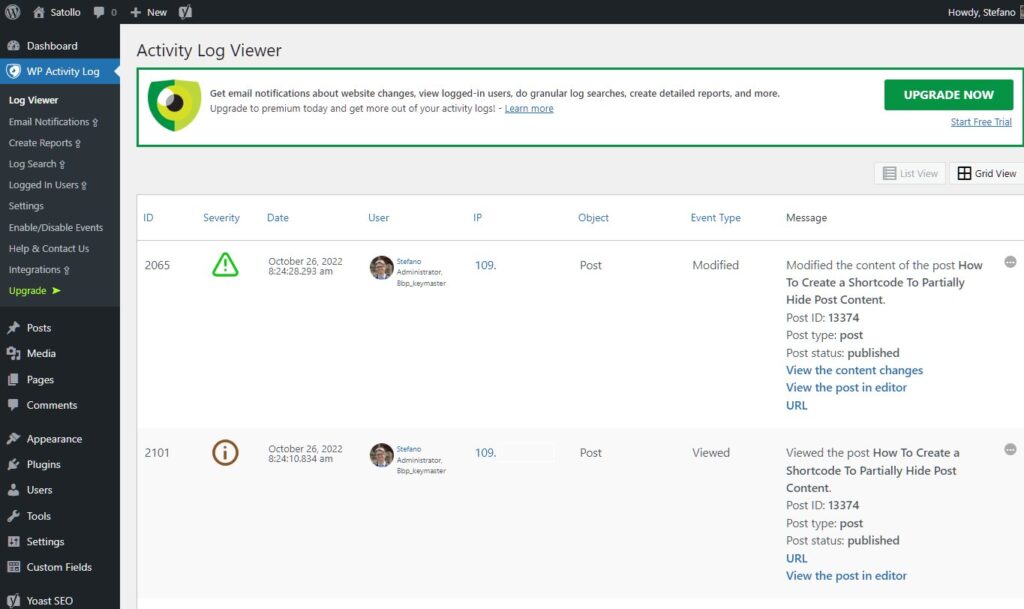This screenshot has width=1024, height=609.
Task: Open the Yoast icon in admin bar
Action: tap(185, 12)
